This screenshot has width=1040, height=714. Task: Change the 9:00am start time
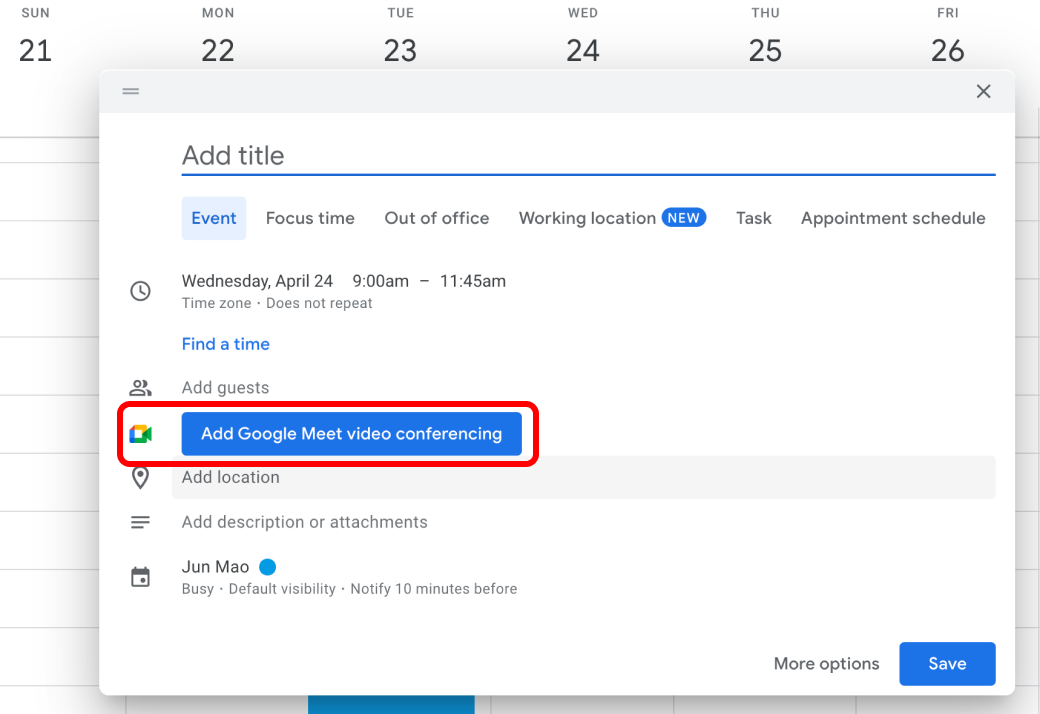pos(380,281)
